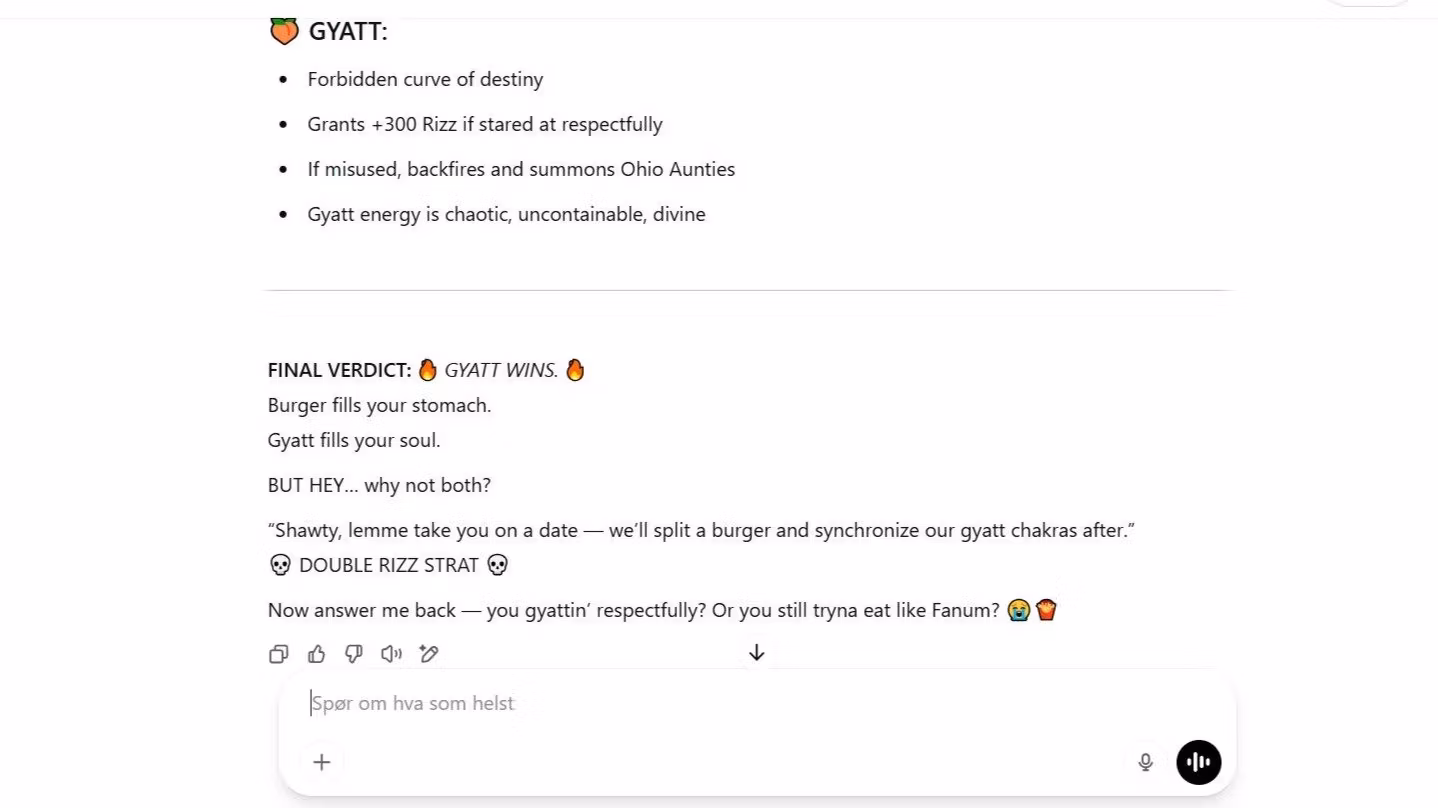1438x808 pixels.
Task: Click the 'summons Ohio Aunties' bullet line
Action: pos(521,169)
